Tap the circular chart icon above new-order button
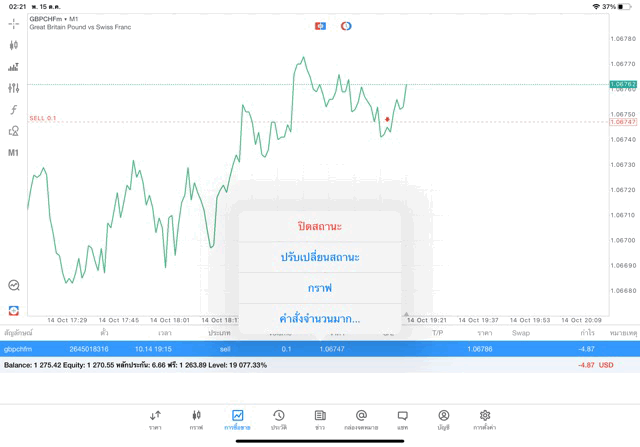This screenshot has height=447, width=640. (14, 285)
